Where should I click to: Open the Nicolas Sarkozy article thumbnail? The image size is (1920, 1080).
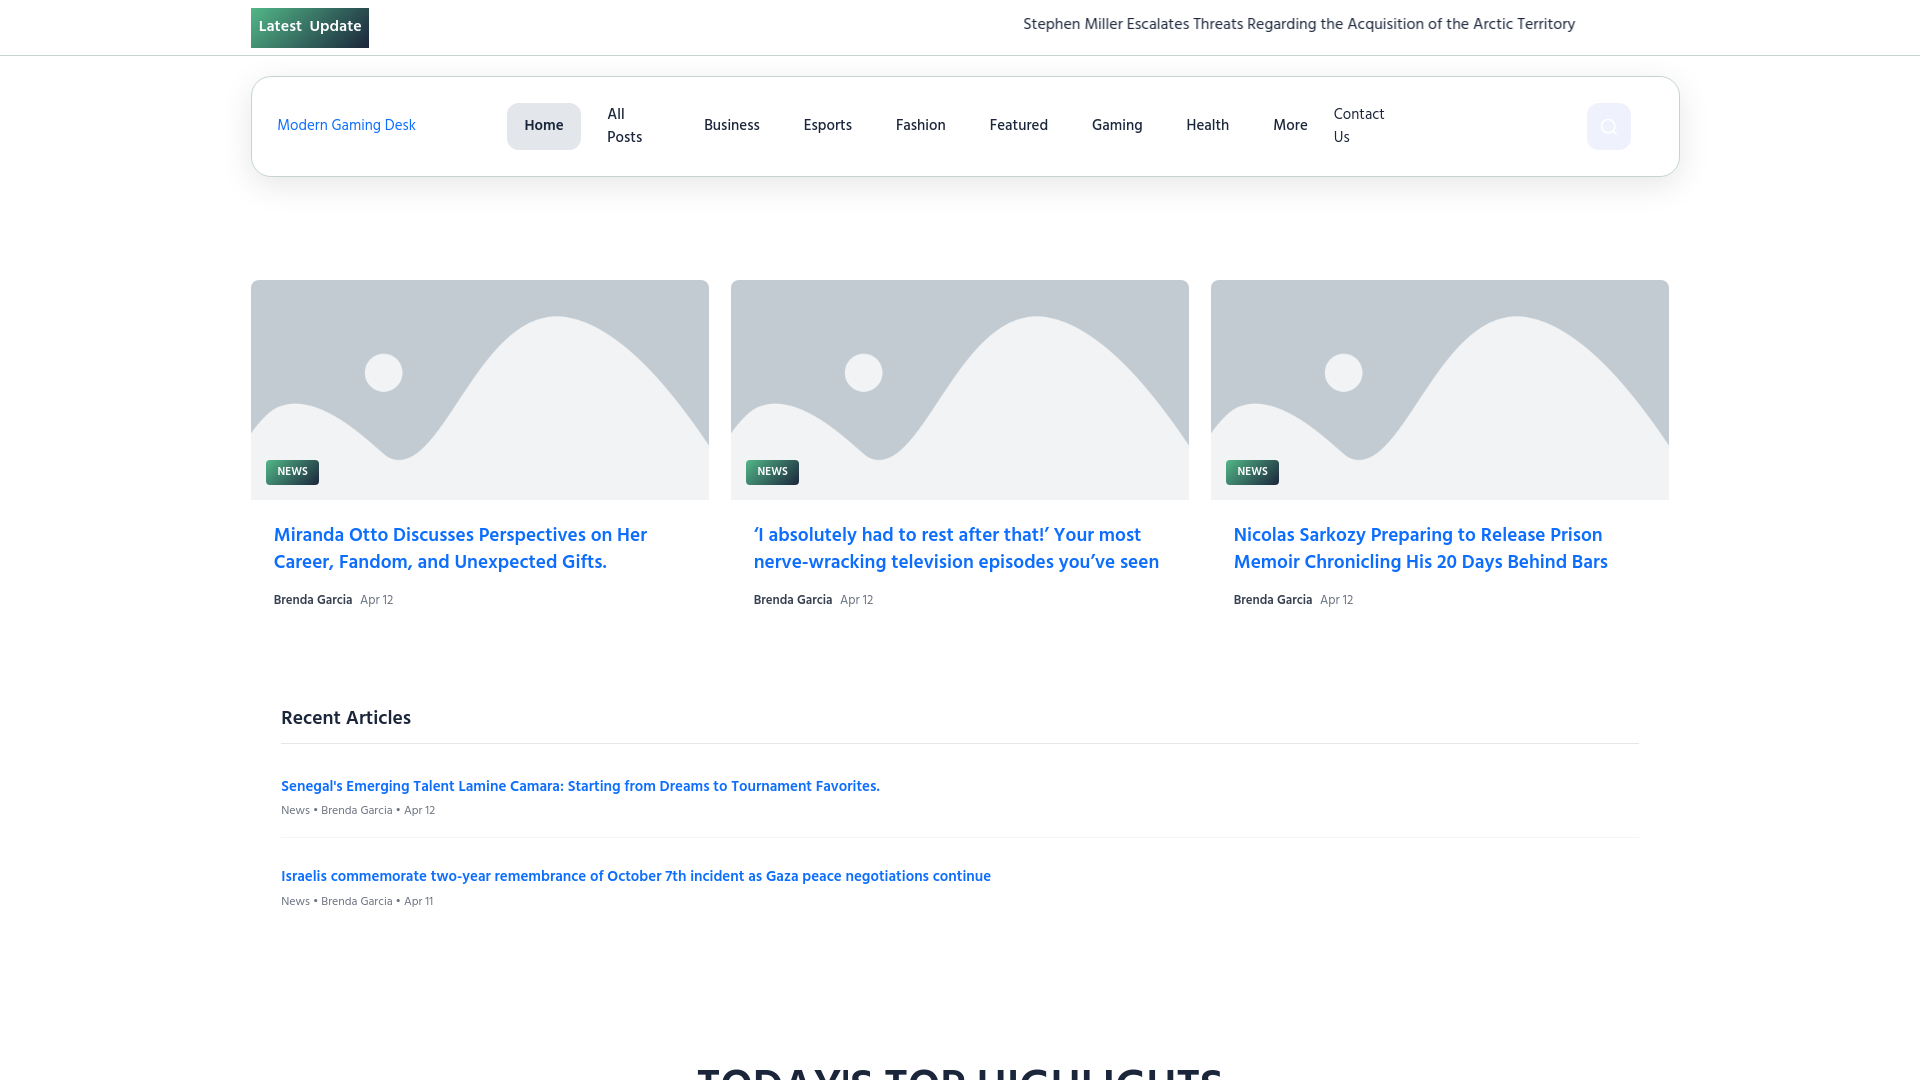tap(1440, 390)
